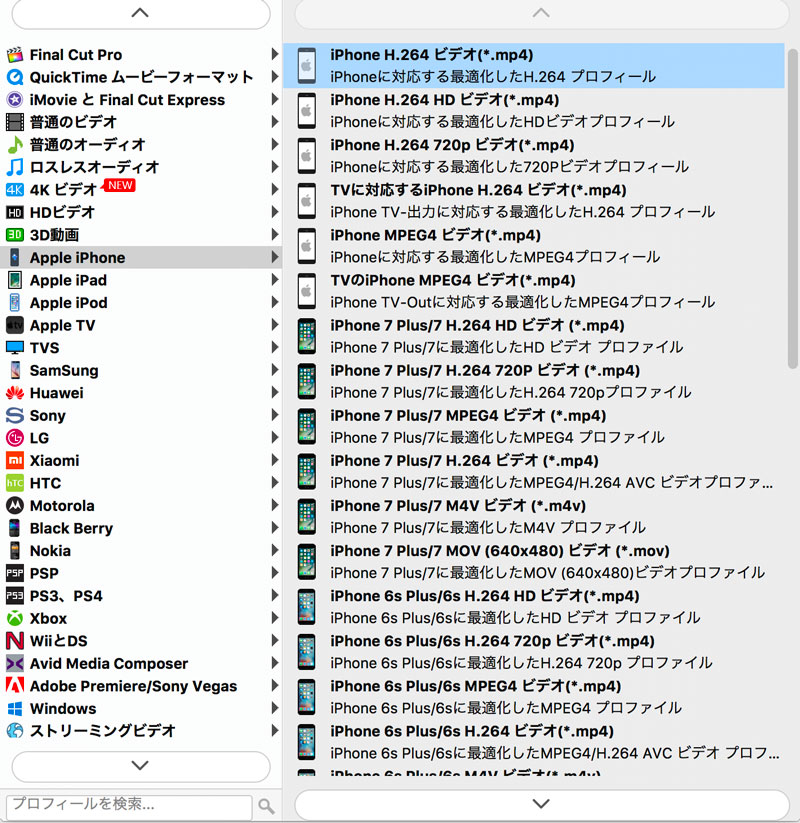Screen dimensions: 800x823
Task: Choose the PS3、PS4 category
Action: [x=66, y=596]
